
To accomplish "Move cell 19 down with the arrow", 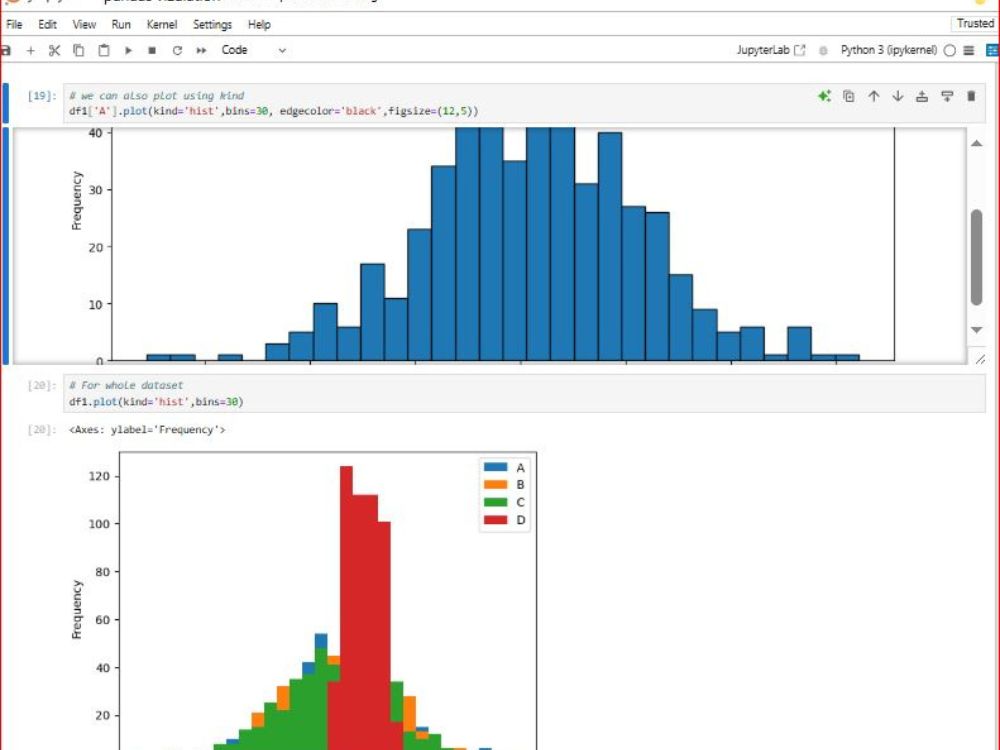I will [897, 96].
